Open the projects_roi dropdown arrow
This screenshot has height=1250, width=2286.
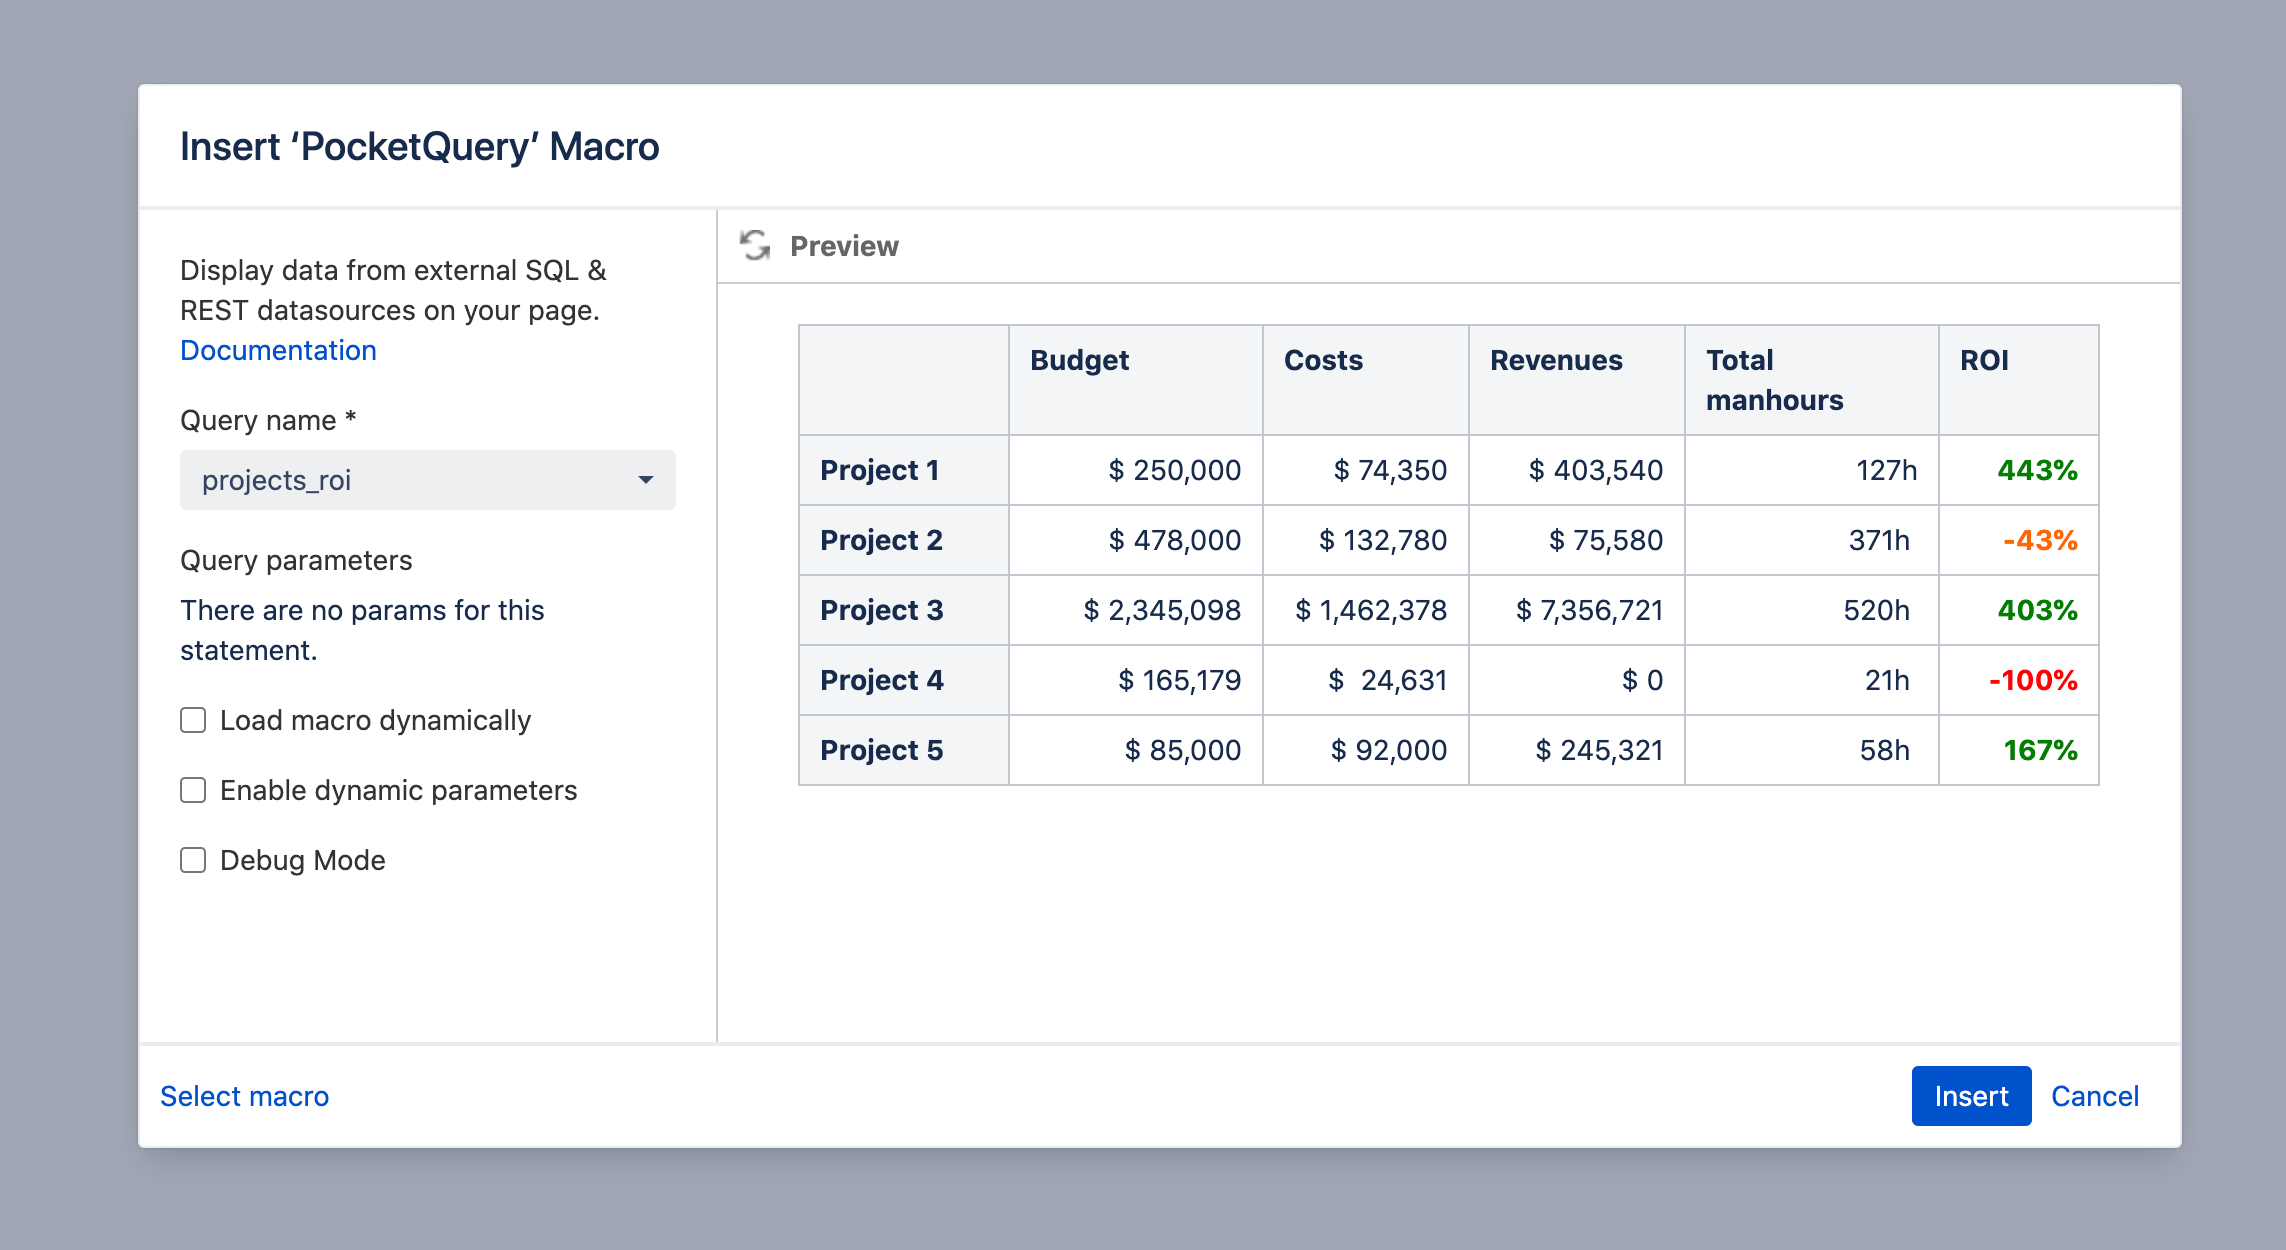tap(646, 480)
